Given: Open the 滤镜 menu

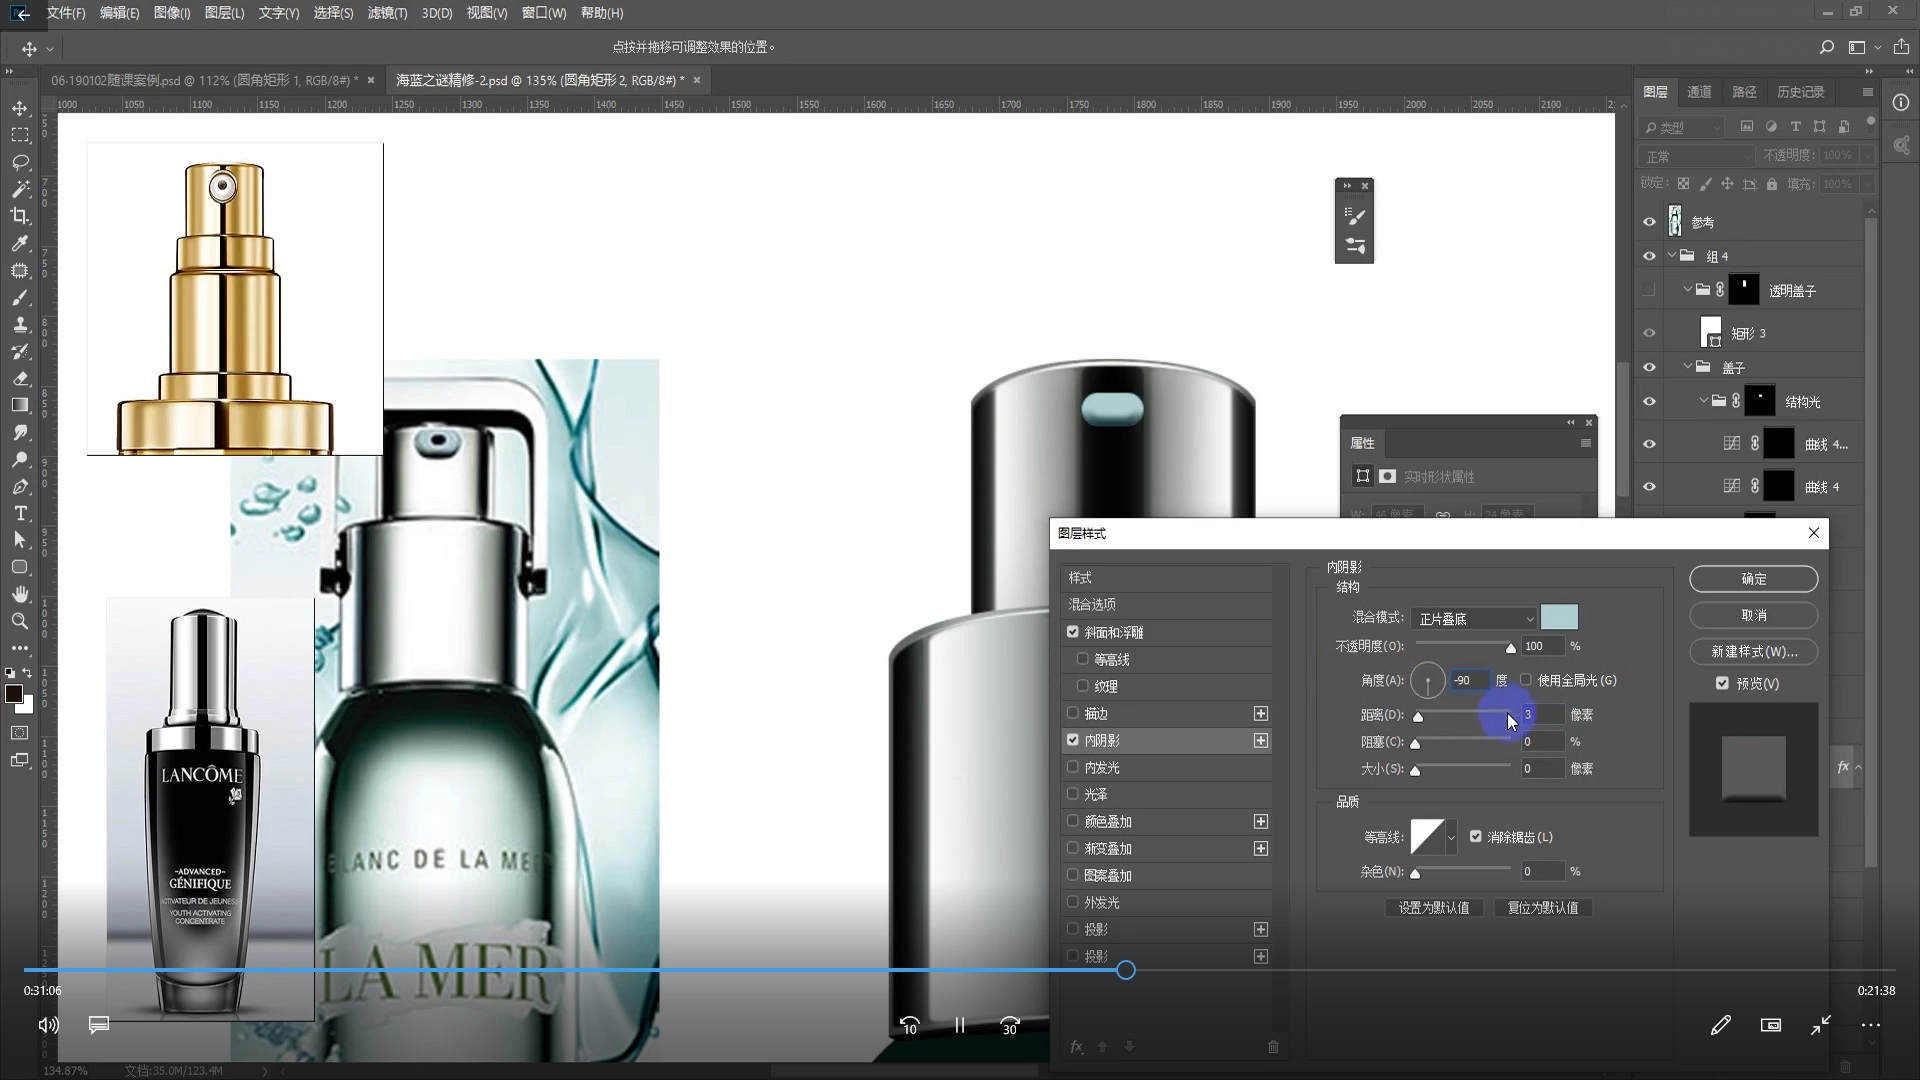Looking at the screenshot, I should pyautogui.click(x=387, y=13).
